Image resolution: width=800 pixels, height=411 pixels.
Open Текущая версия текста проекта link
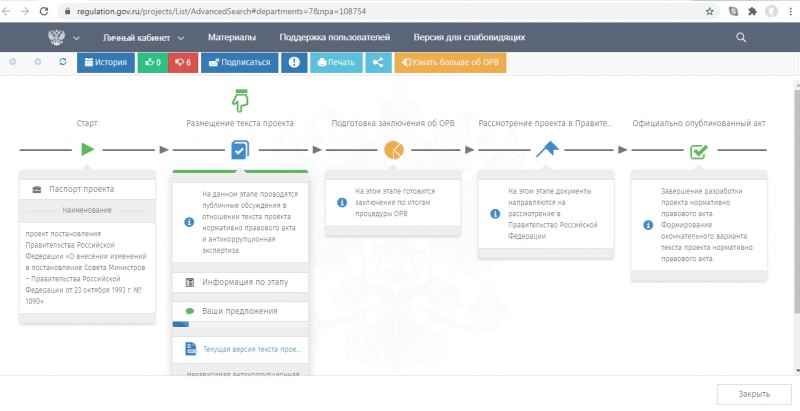(250, 350)
